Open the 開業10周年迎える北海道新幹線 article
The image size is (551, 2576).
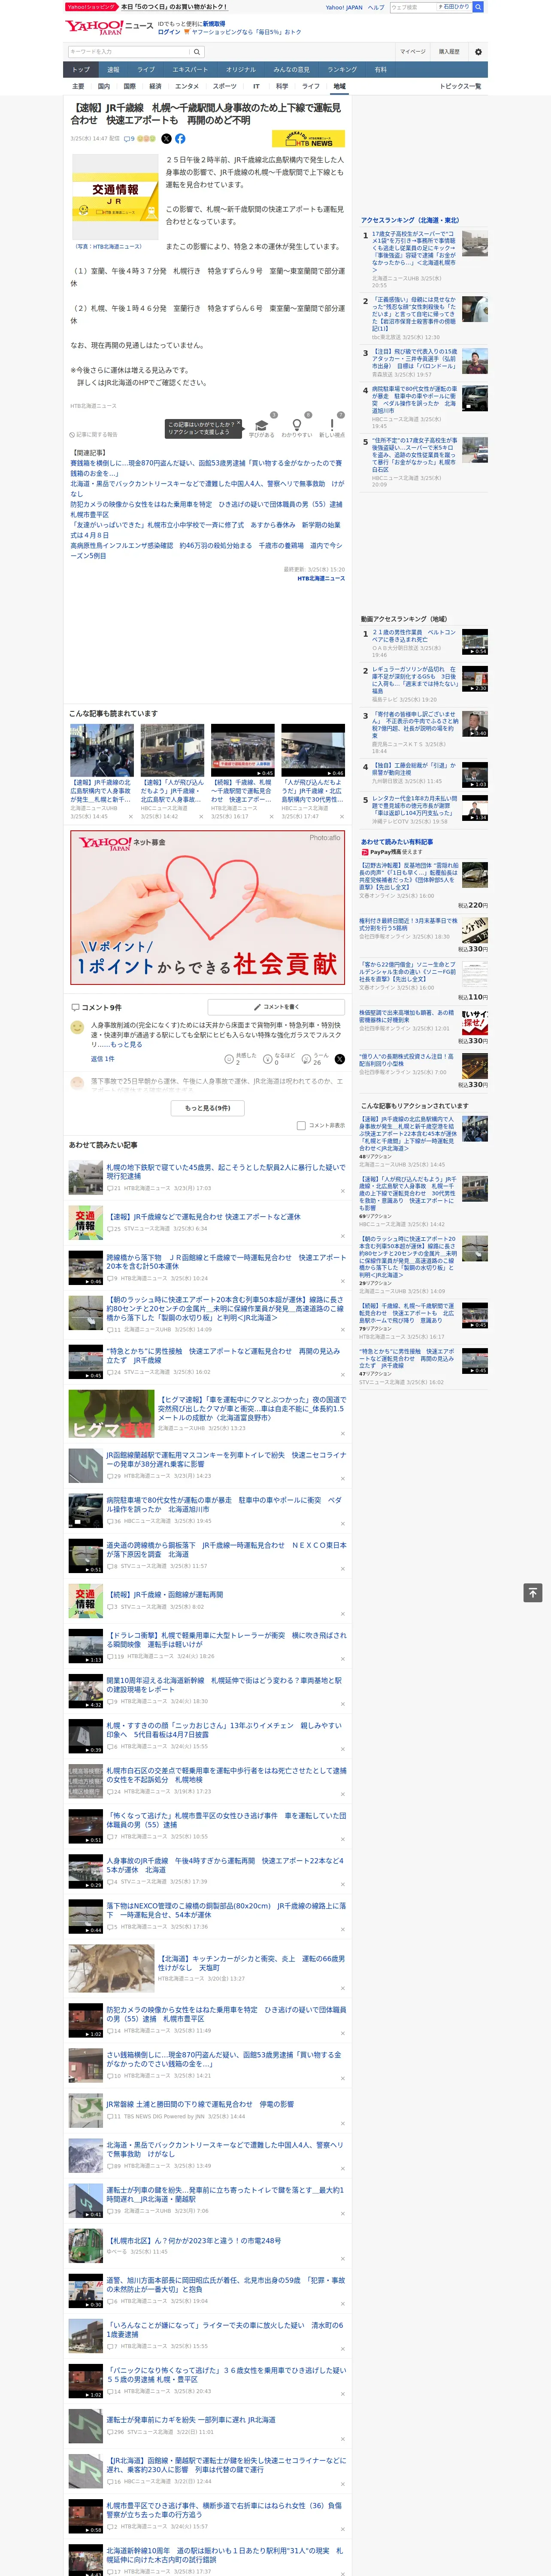[224, 1685]
